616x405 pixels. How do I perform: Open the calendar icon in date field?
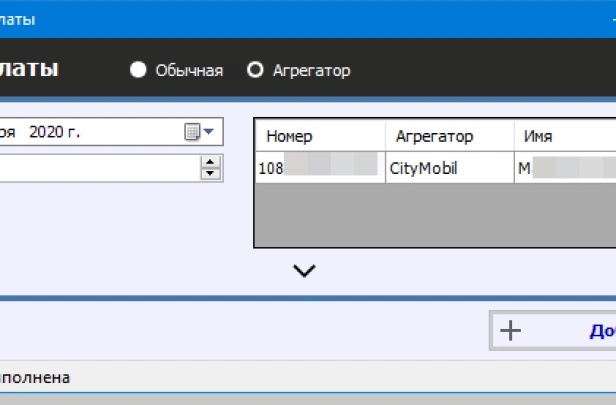click(x=192, y=132)
